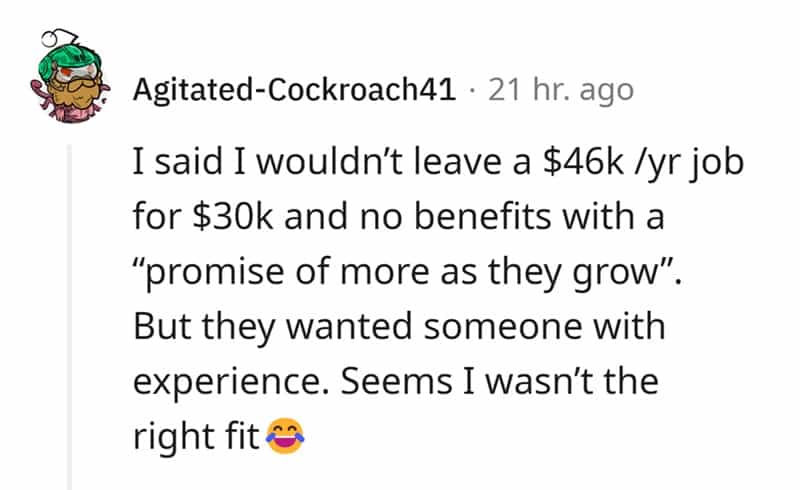Click the "right fit" text
Screen dimensions: 800x490
[x=195, y=435]
